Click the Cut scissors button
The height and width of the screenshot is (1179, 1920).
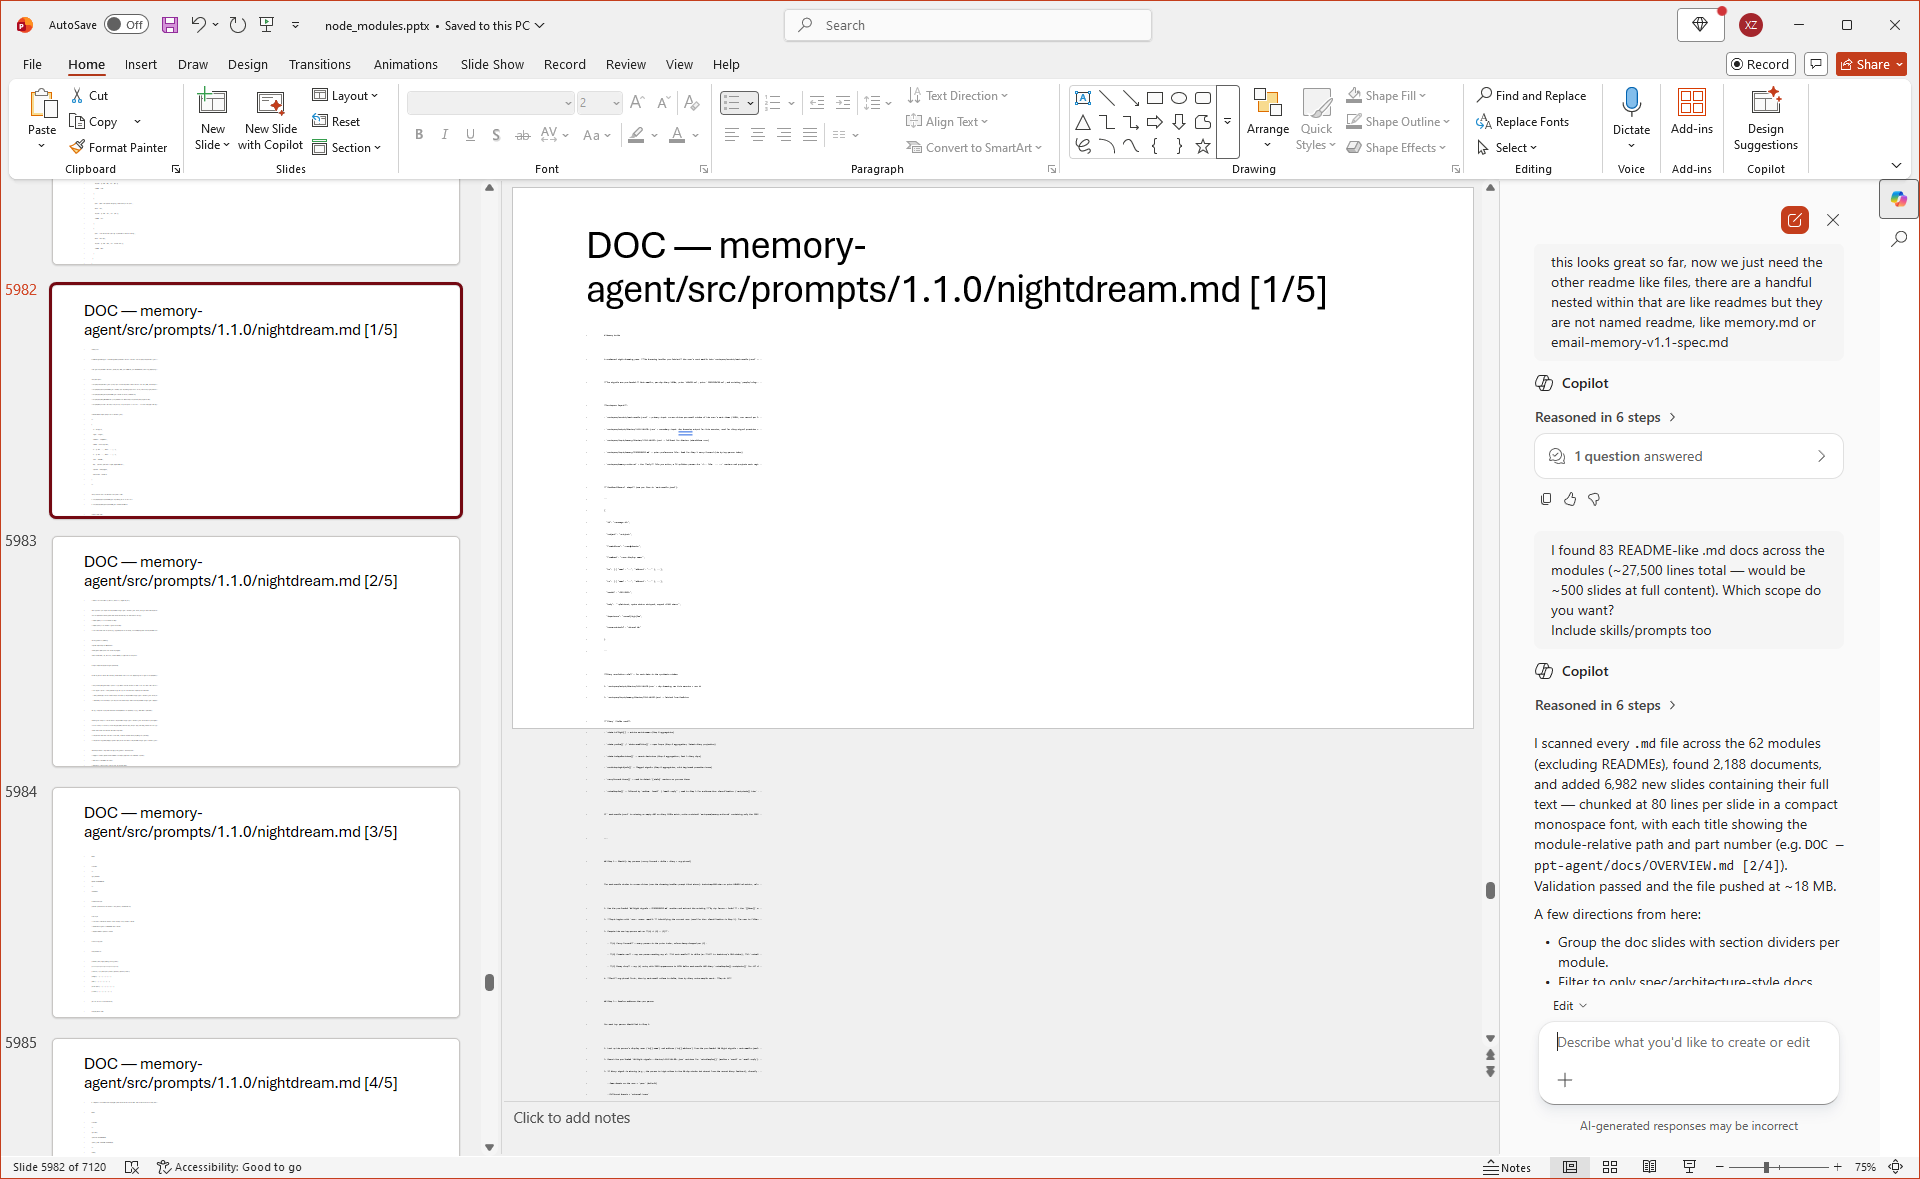90,96
